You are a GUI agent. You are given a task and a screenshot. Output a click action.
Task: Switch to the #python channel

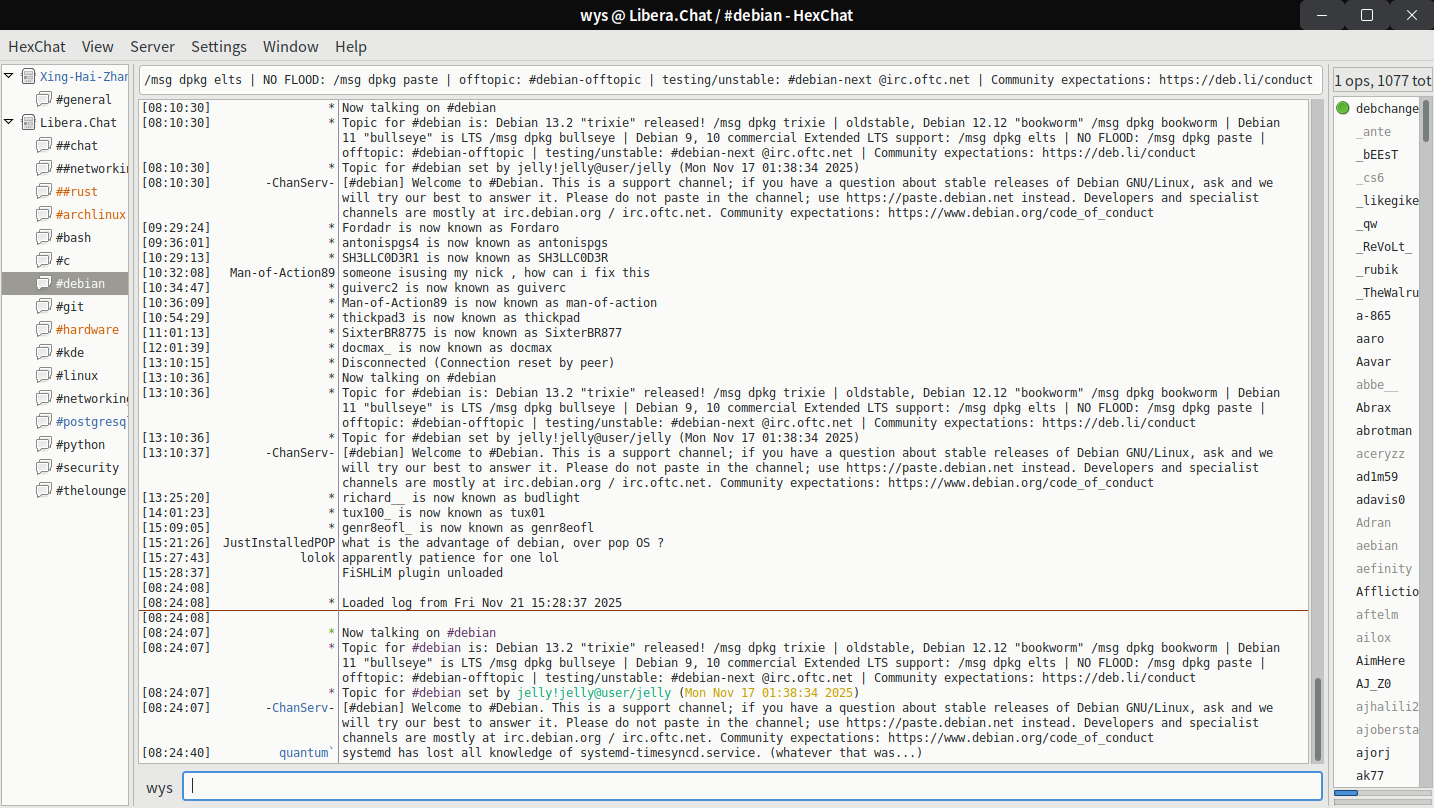(x=80, y=444)
